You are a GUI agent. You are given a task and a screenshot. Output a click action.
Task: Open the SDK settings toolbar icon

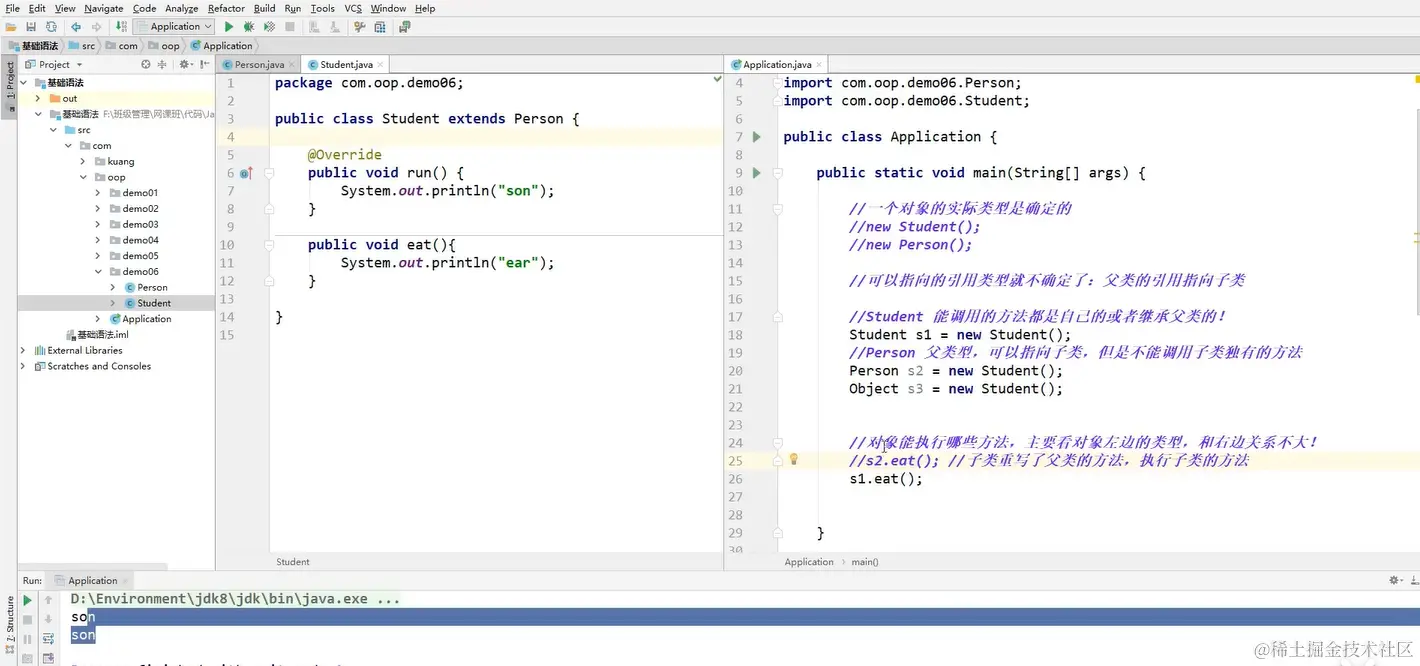point(380,27)
